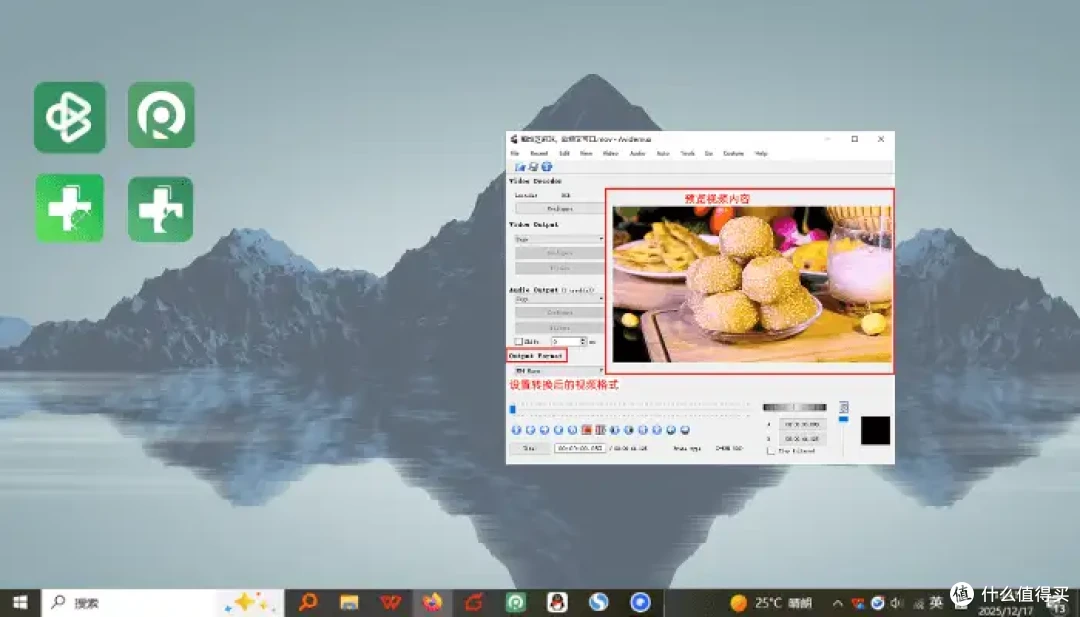The height and width of the screenshot is (617, 1080).
Task: Enable the audio Shift checkbox
Action: pyautogui.click(x=519, y=342)
